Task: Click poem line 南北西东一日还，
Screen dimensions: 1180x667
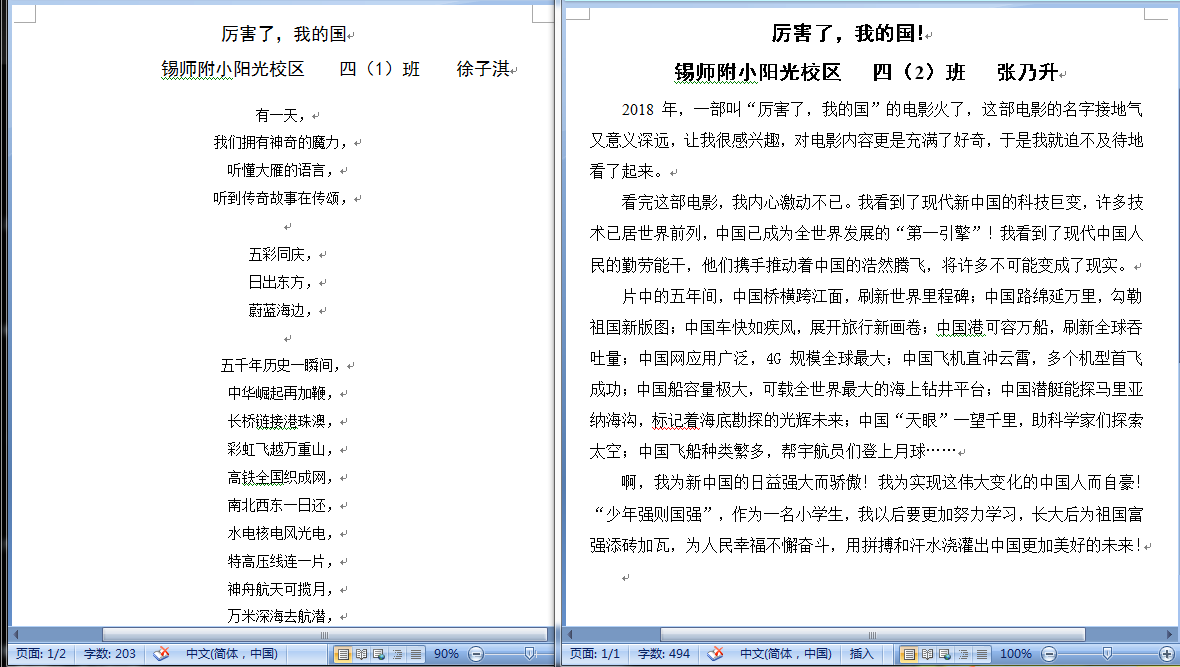Action: coord(282,505)
